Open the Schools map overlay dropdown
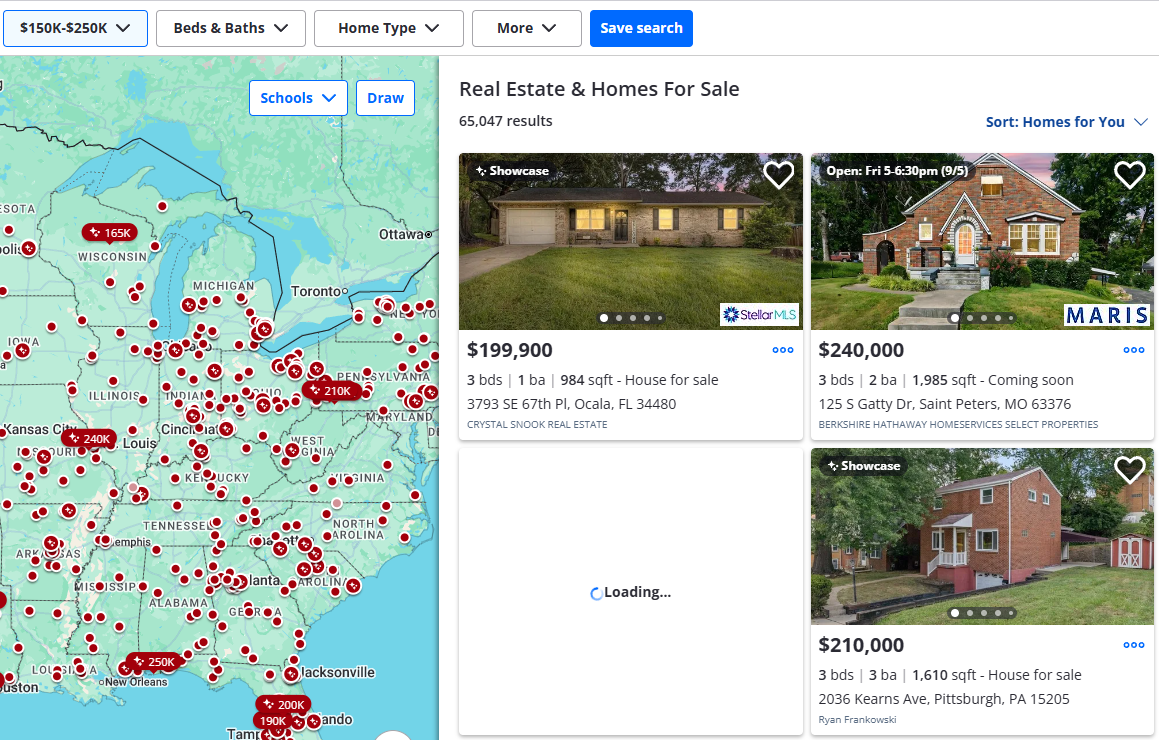Image resolution: width=1159 pixels, height=740 pixels. click(298, 98)
